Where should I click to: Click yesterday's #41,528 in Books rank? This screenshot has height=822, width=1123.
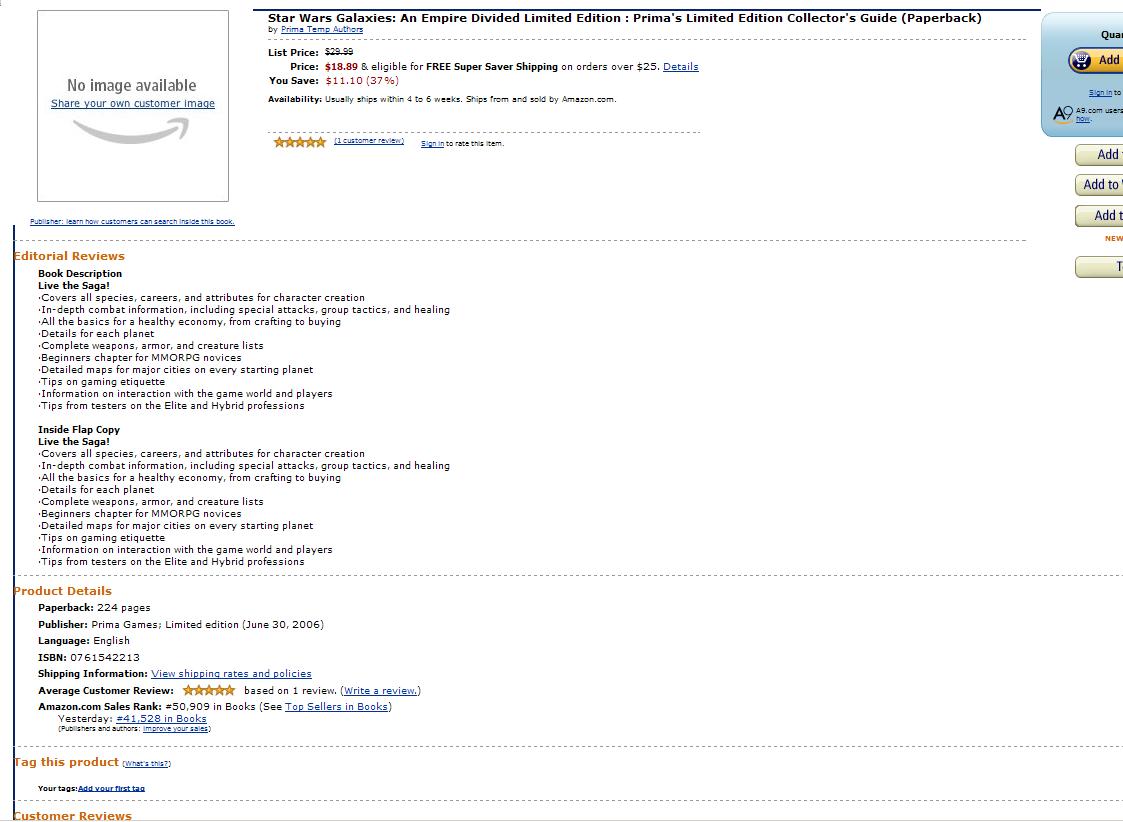161,719
